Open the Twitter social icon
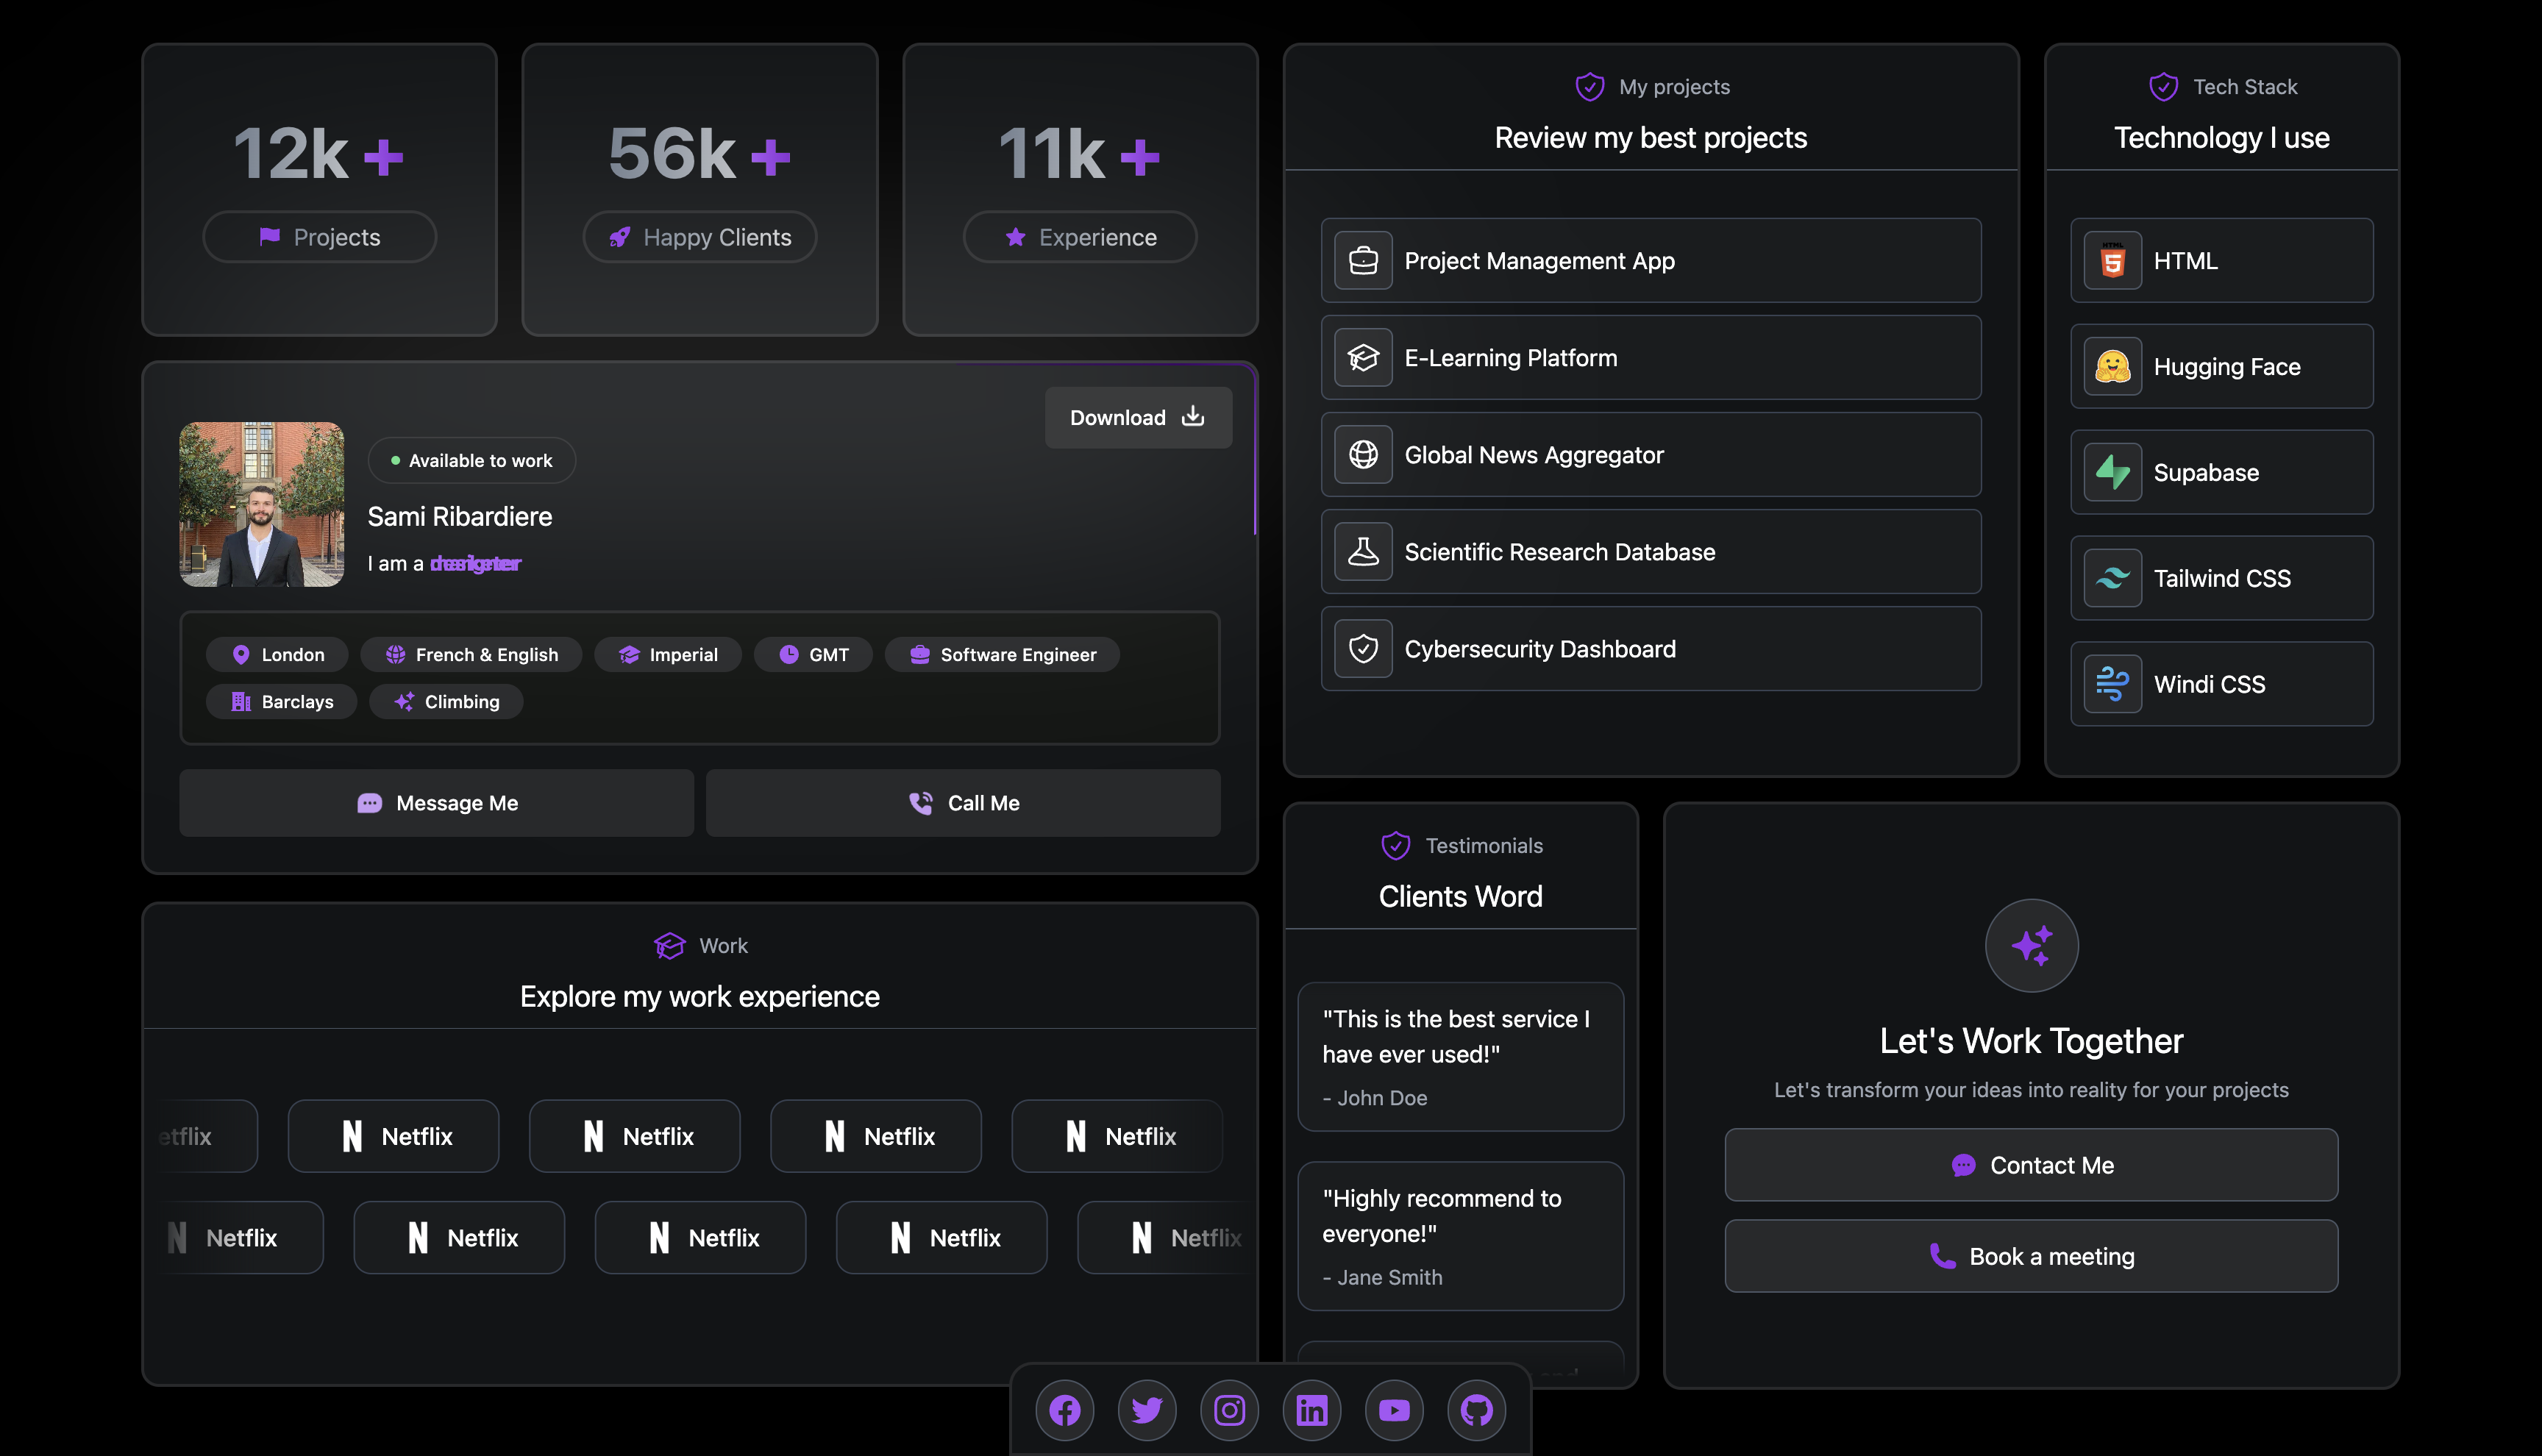This screenshot has height=1456, width=2542. point(1147,1410)
